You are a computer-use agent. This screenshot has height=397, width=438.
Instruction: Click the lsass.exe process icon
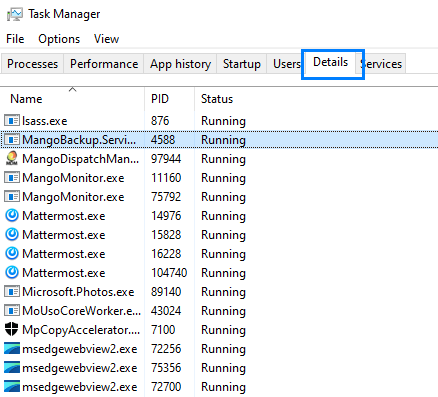click(12, 120)
